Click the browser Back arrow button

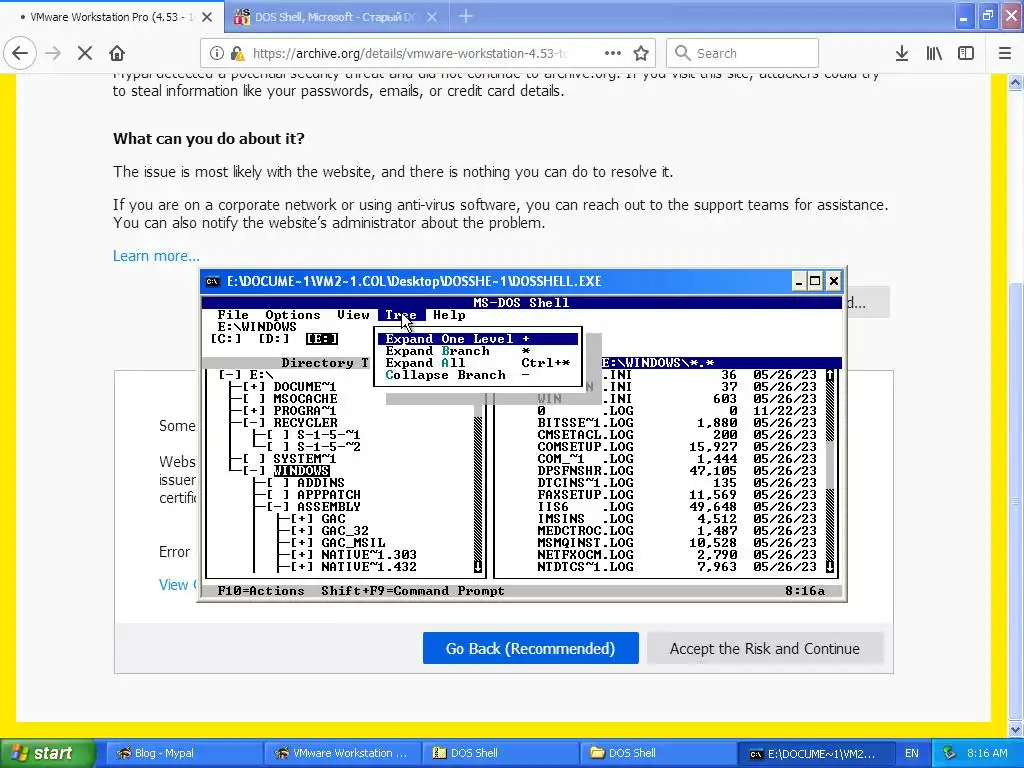pyautogui.click(x=20, y=53)
